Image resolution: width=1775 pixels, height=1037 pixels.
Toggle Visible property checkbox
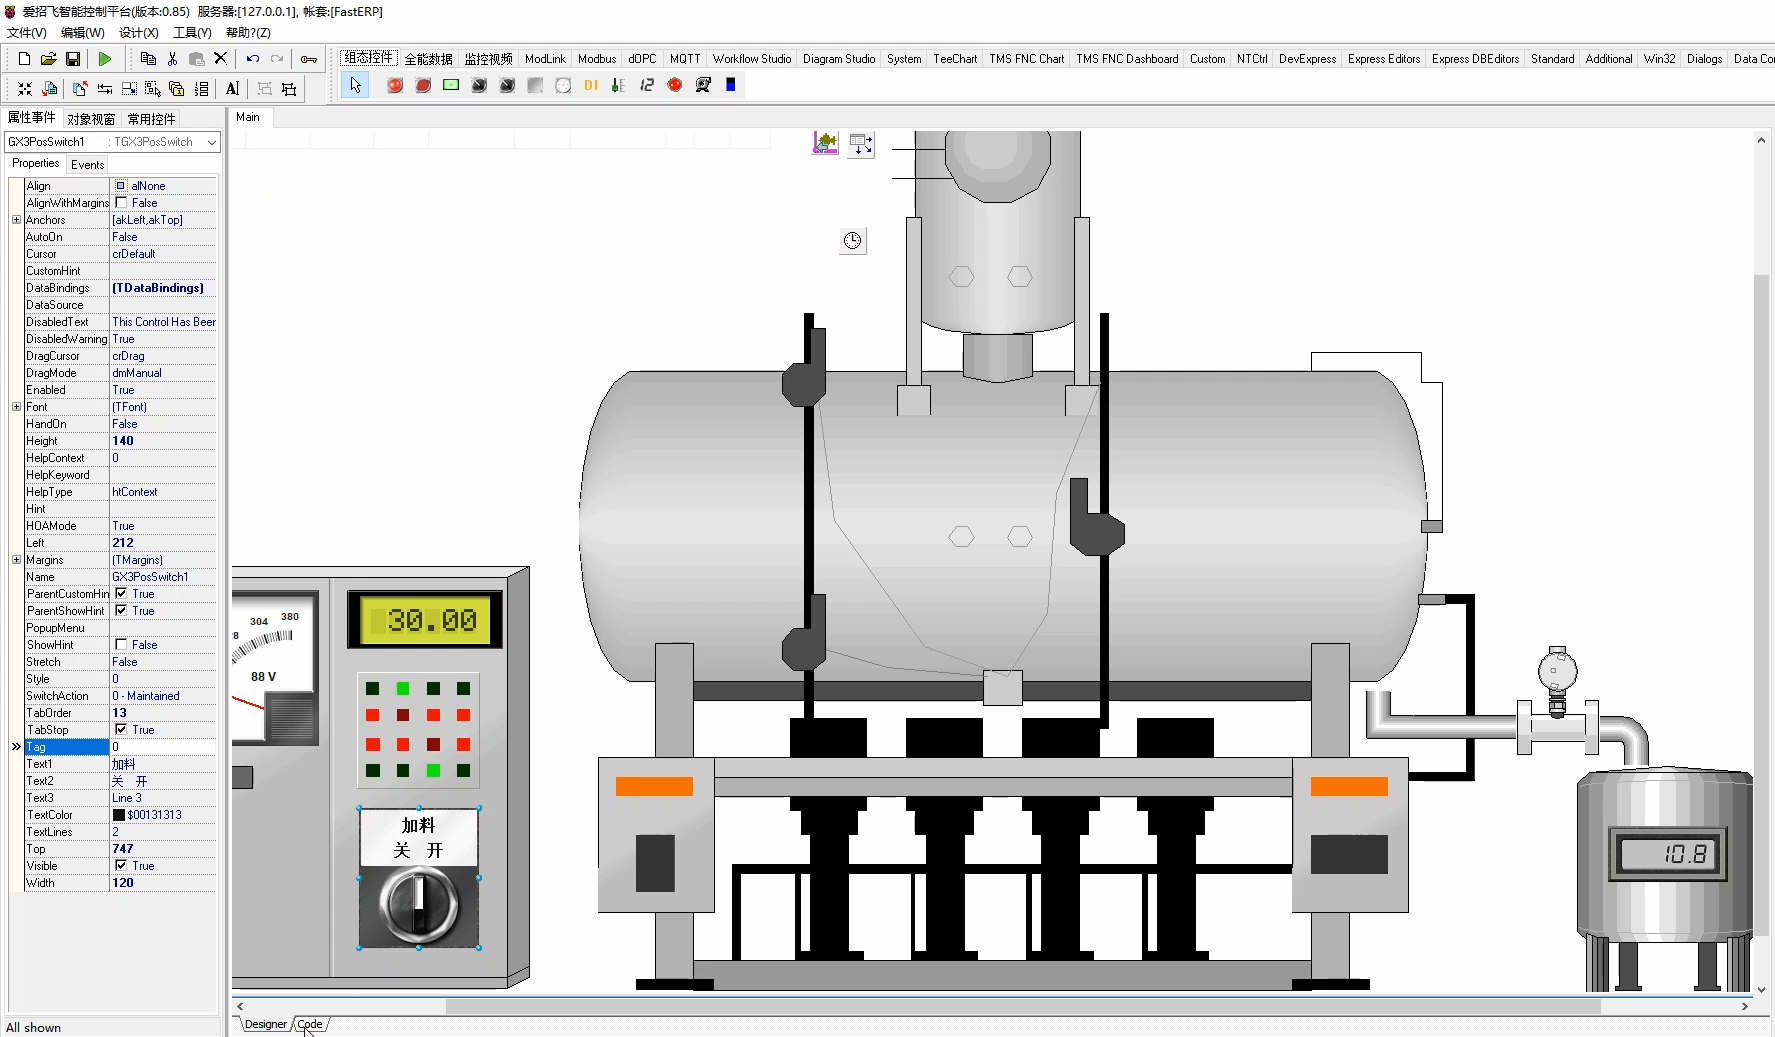click(121, 865)
